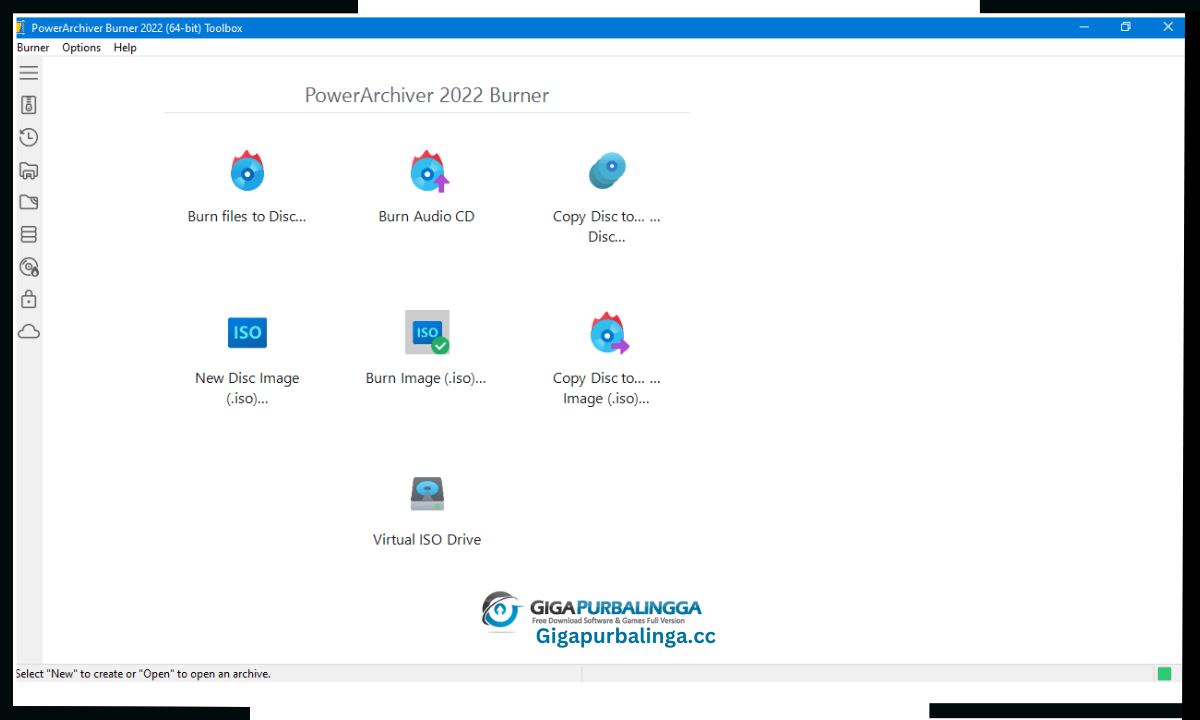Screen dimensions: 1200x720
Task: Open the hamburger menu in the sidebar
Action: [29, 73]
